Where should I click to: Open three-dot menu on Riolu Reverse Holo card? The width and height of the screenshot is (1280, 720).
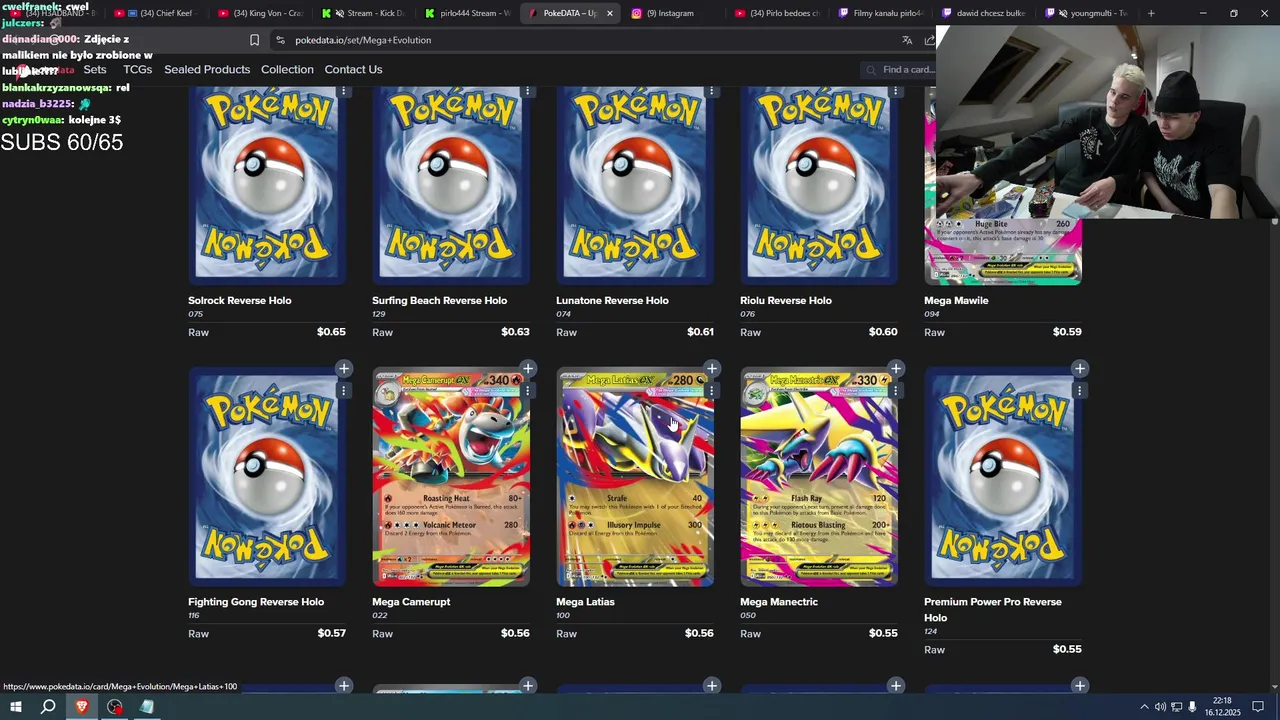896,91
